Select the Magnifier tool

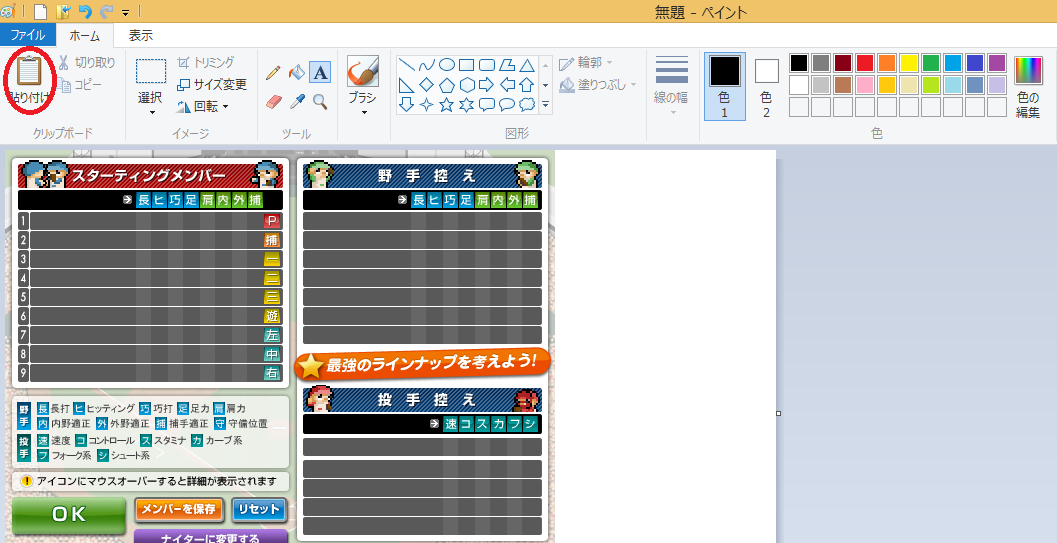[x=320, y=102]
